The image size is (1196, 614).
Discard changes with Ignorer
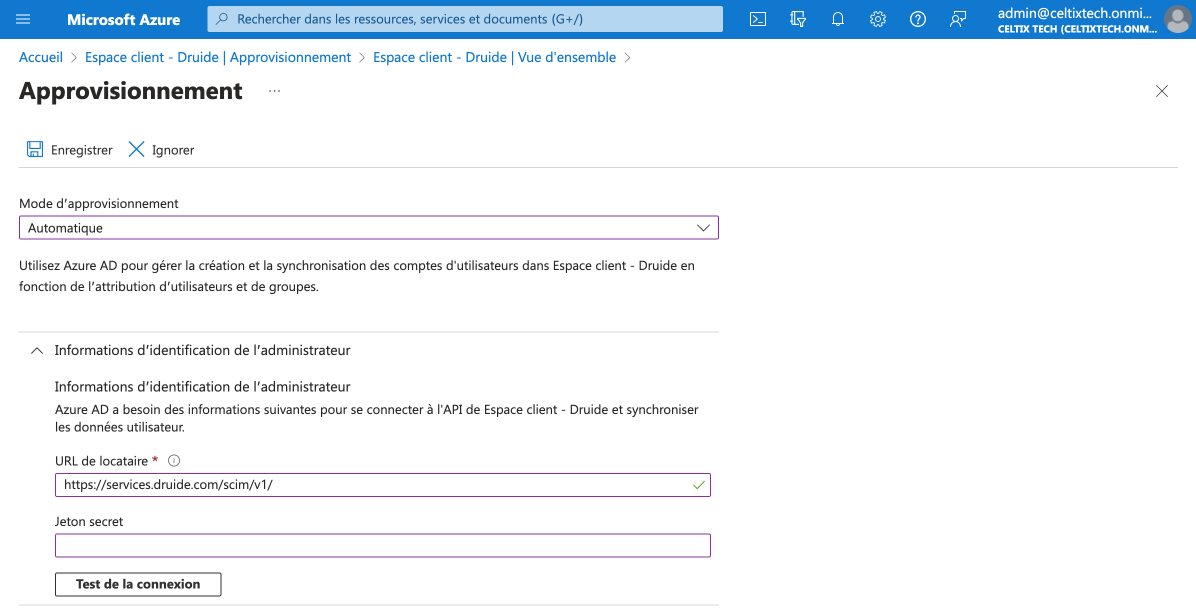point(161,149)
